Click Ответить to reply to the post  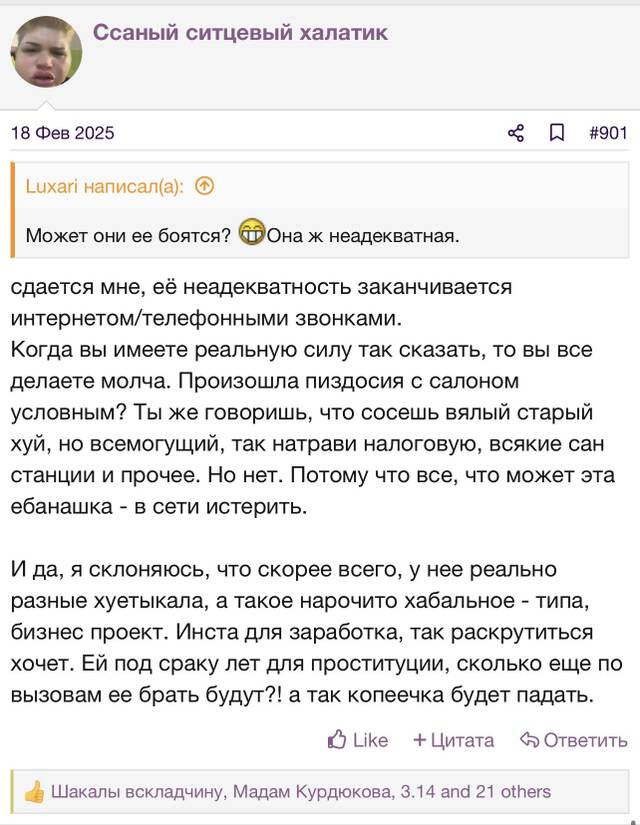point(585,740)
